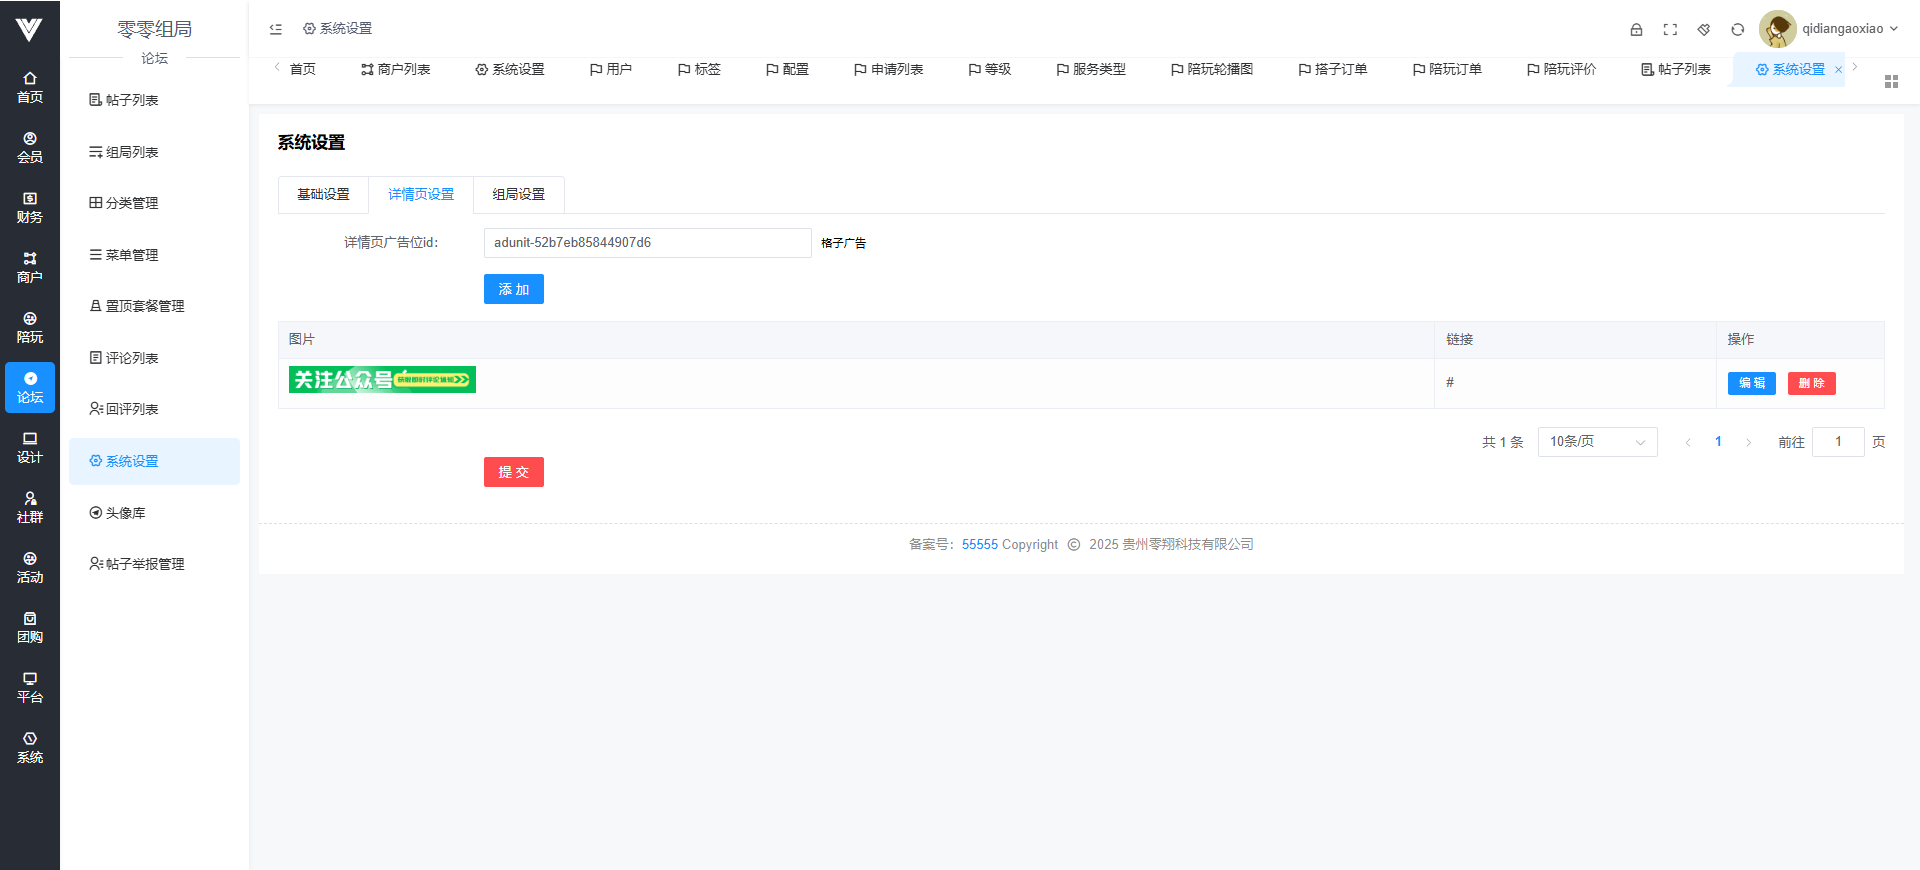
Task: Switch to the 基础设置 tab
Action: 323,195
